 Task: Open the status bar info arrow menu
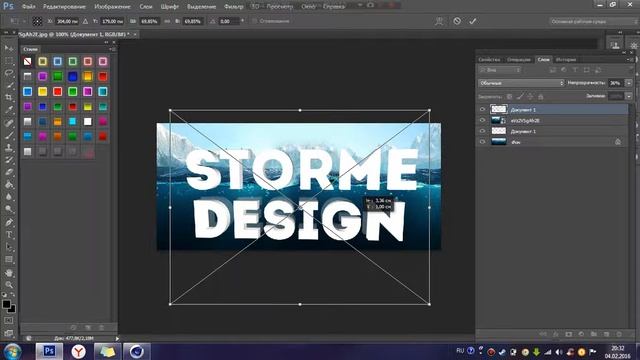click(117, 338)
